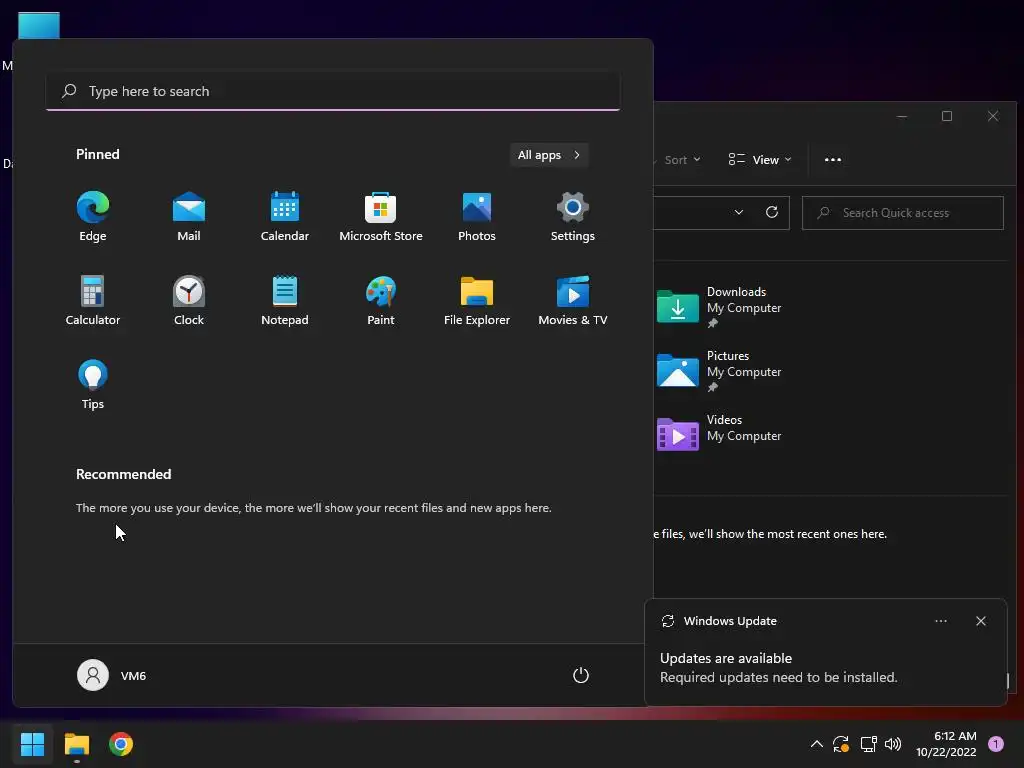The height and width of the screenshot is (768, 1024).
Task: Launch Notepad
Action: (285, 300)
